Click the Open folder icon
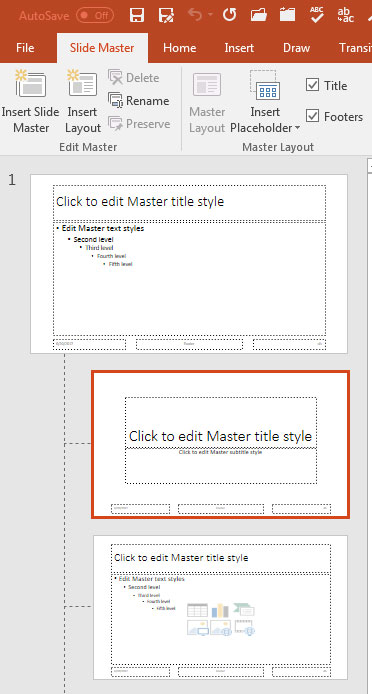372x694 pixels. [x=259, y=15]
